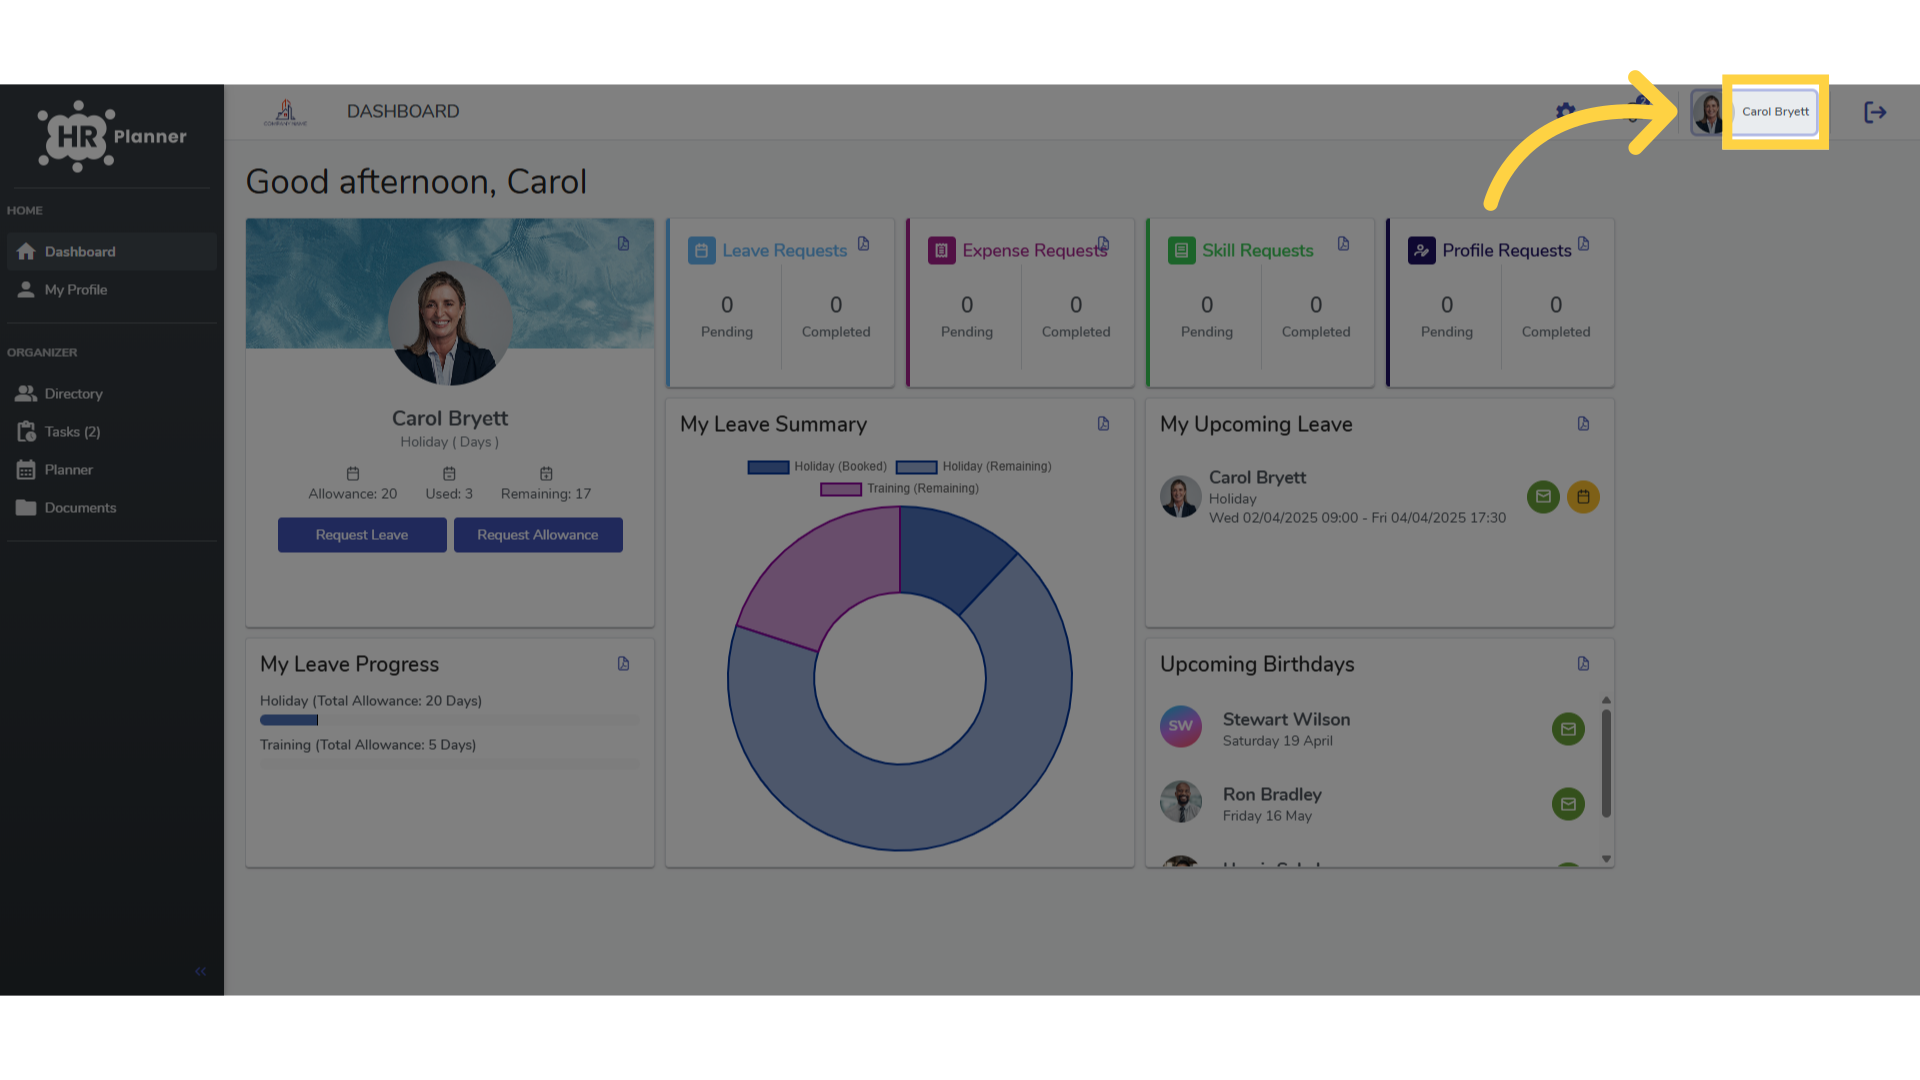This screenshot has height=1080, width=1920.
Task: Open the Skill Requests card title
Action: [1258, 251]
